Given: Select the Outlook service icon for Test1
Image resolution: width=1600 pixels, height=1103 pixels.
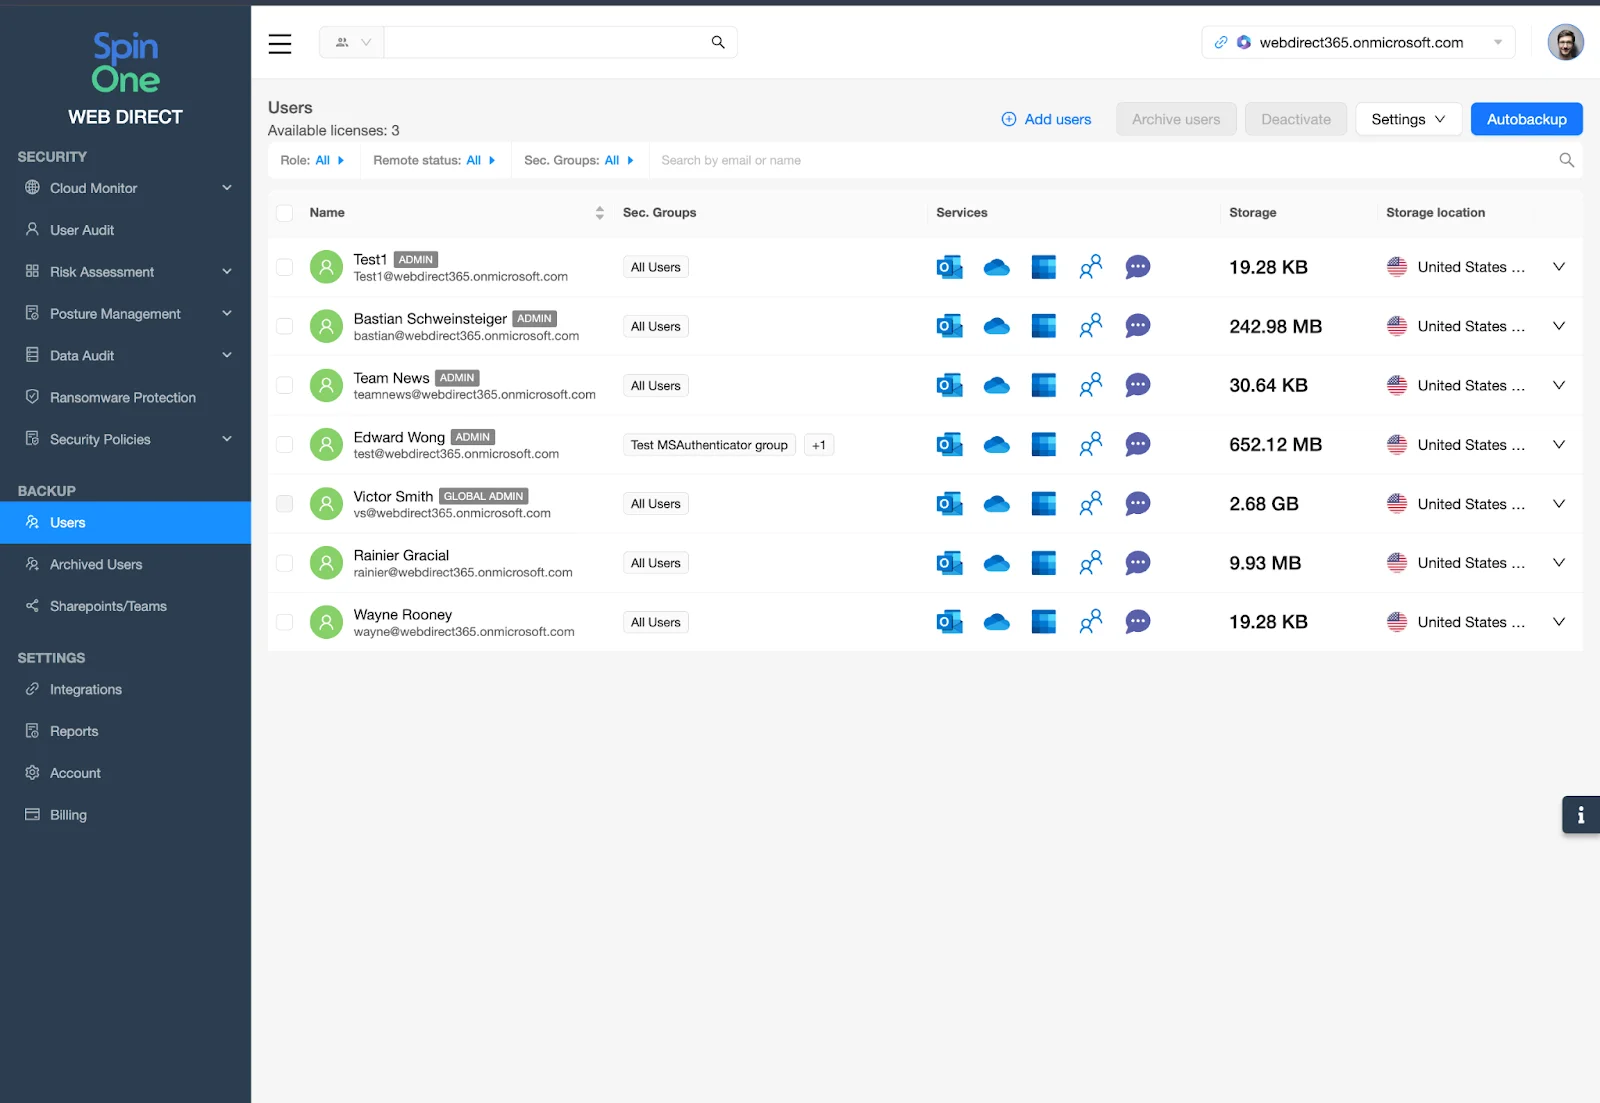Looking at the screenshot, I should click(x=948, y=267).
